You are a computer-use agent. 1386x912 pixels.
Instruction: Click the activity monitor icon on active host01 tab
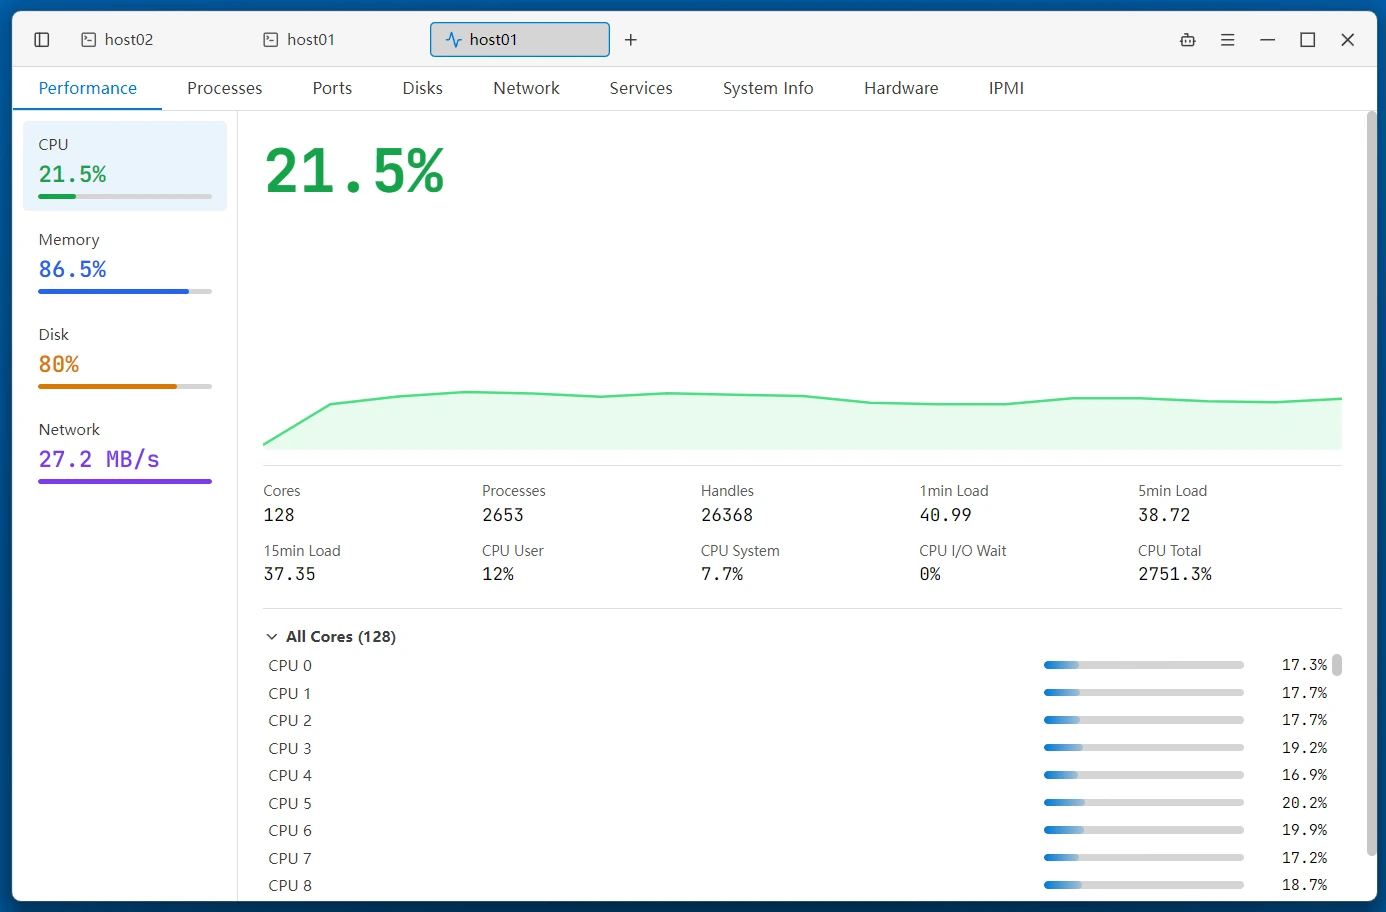pyautogui.click(x=454, y=40)
